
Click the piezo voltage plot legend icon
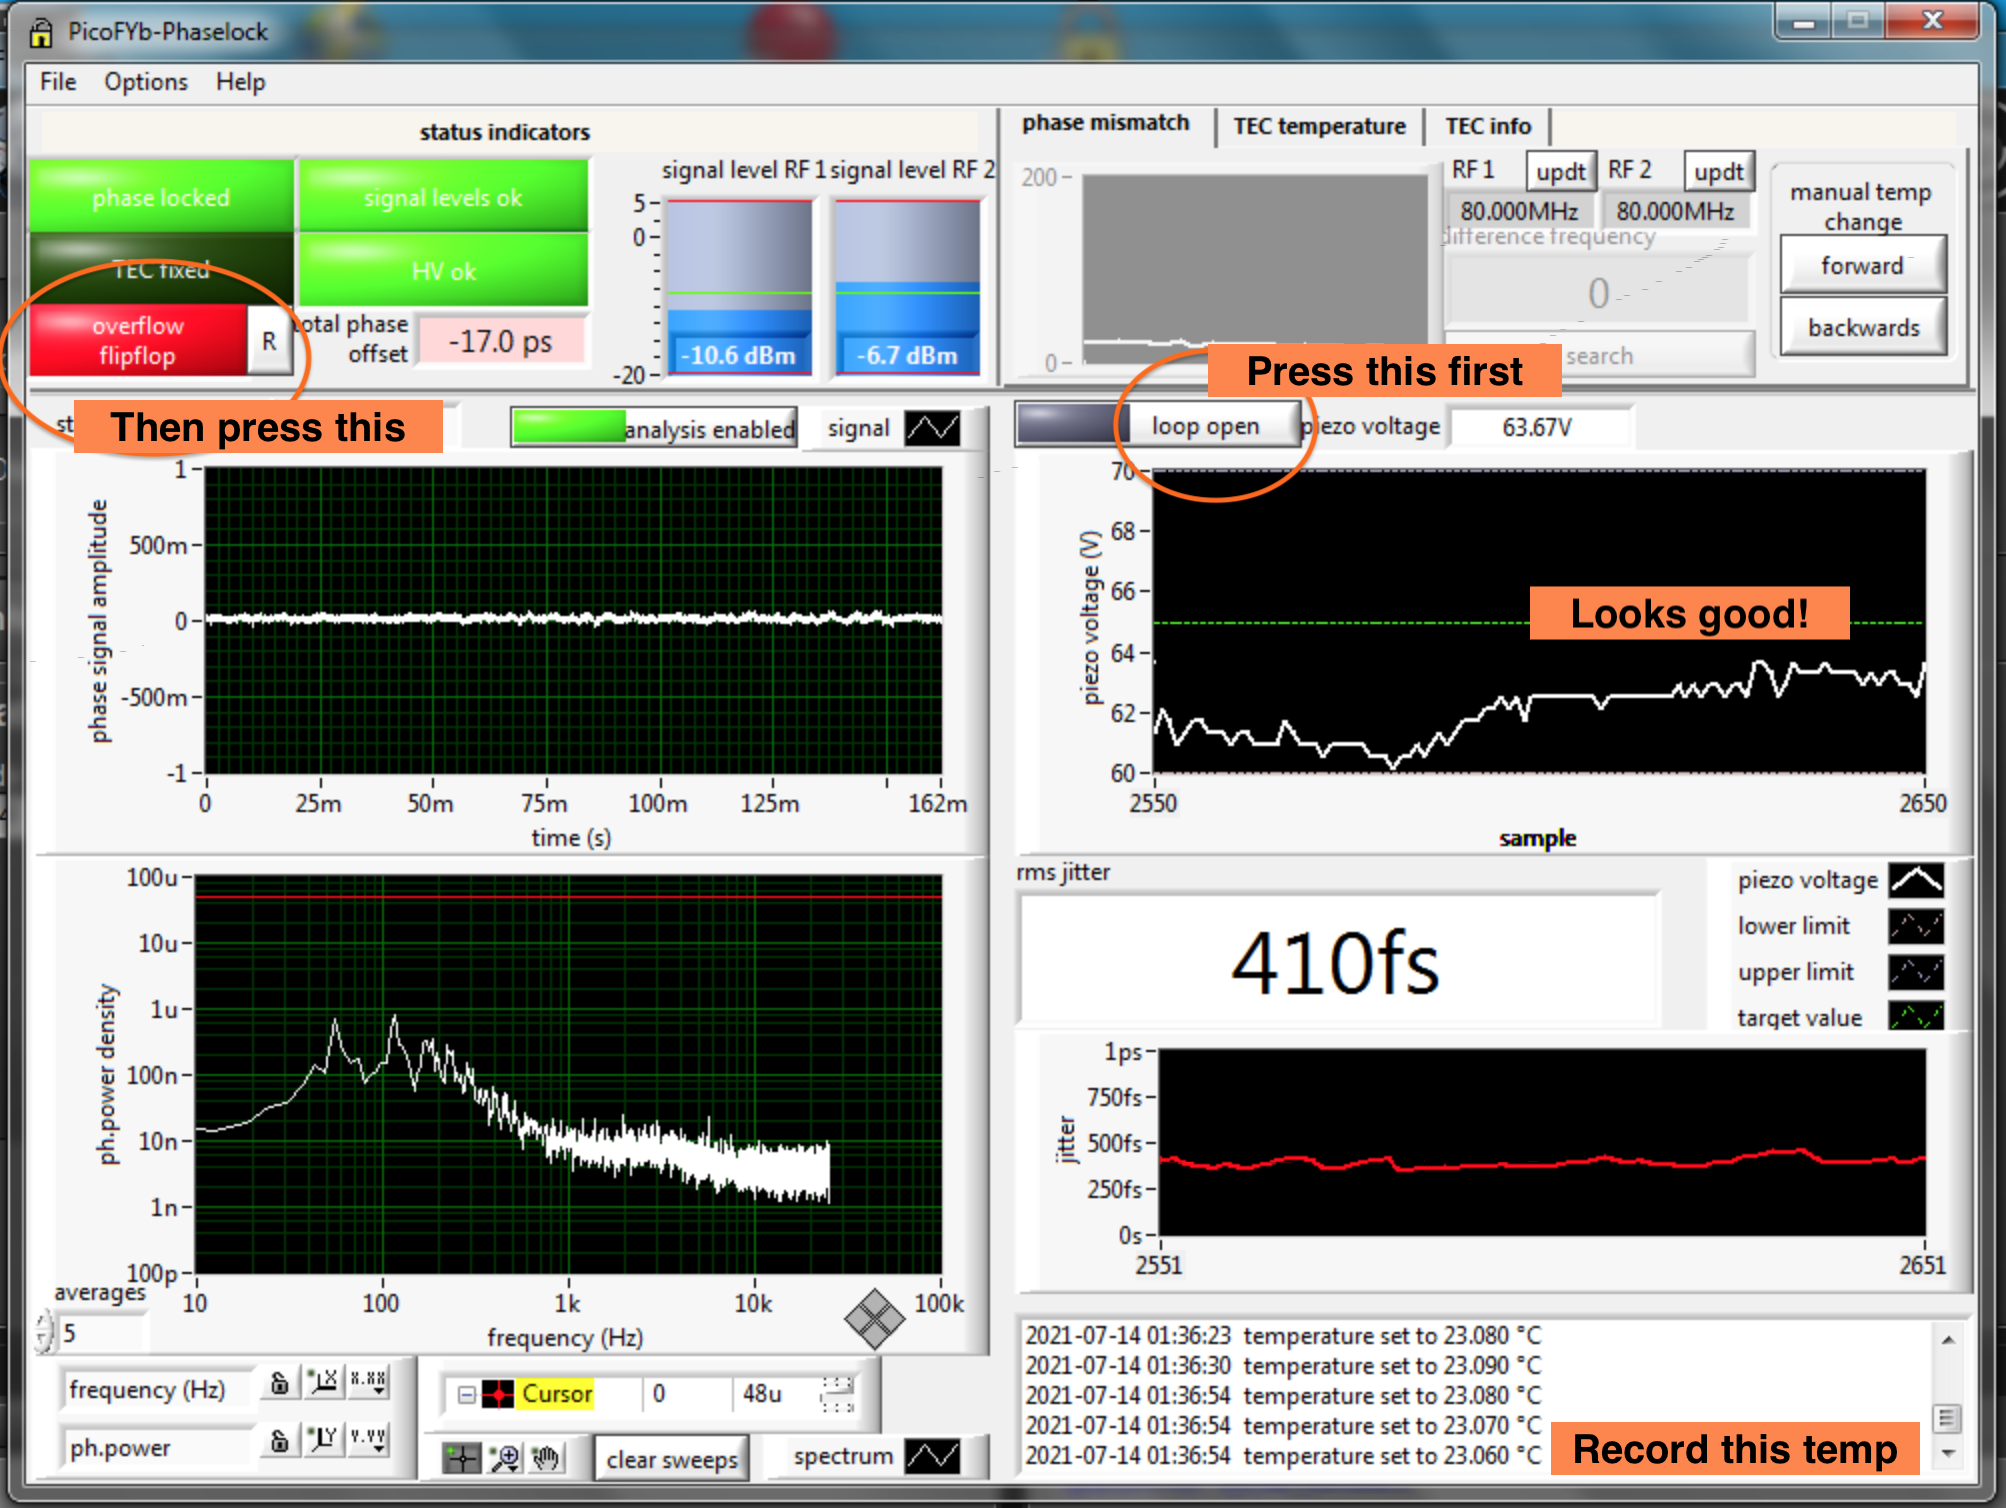click(x=1916, y=880)
